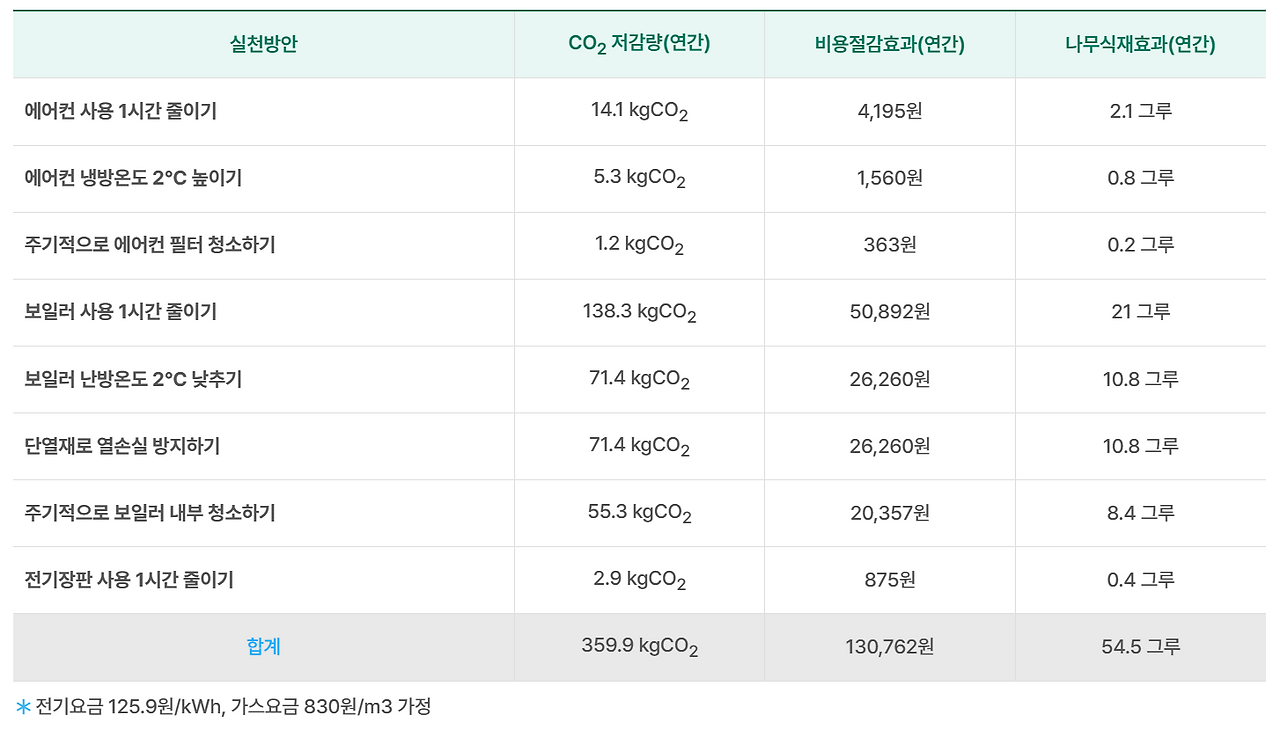1280x730 pixels.
Task: Click the 실천방안 column header
Action: 264,44
